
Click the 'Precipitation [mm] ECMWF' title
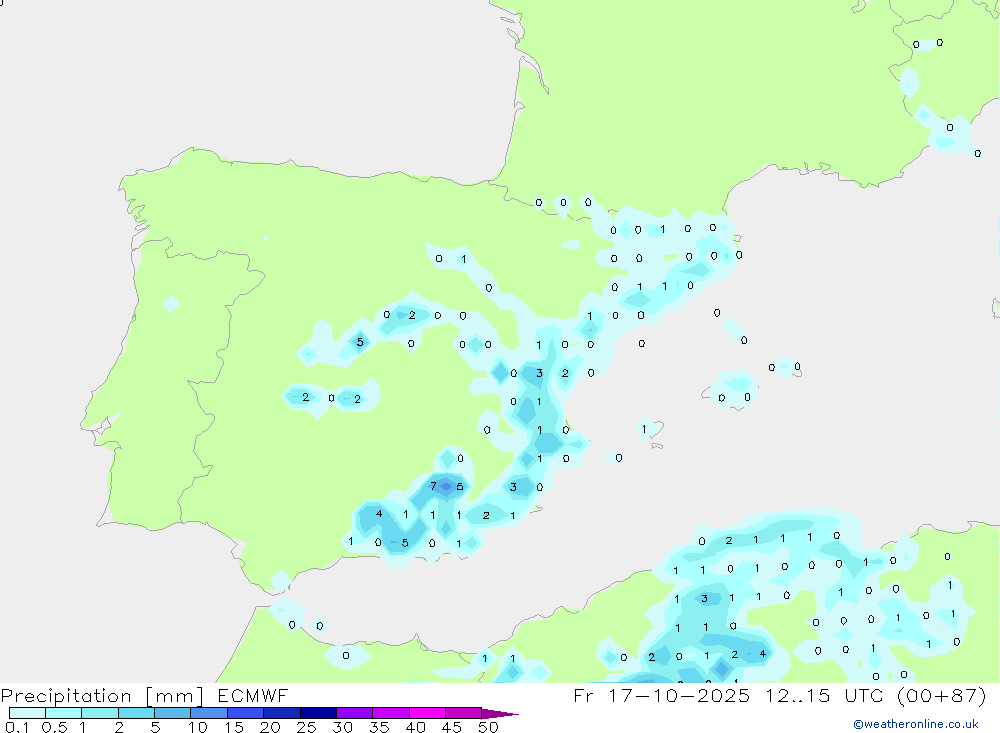145,695
